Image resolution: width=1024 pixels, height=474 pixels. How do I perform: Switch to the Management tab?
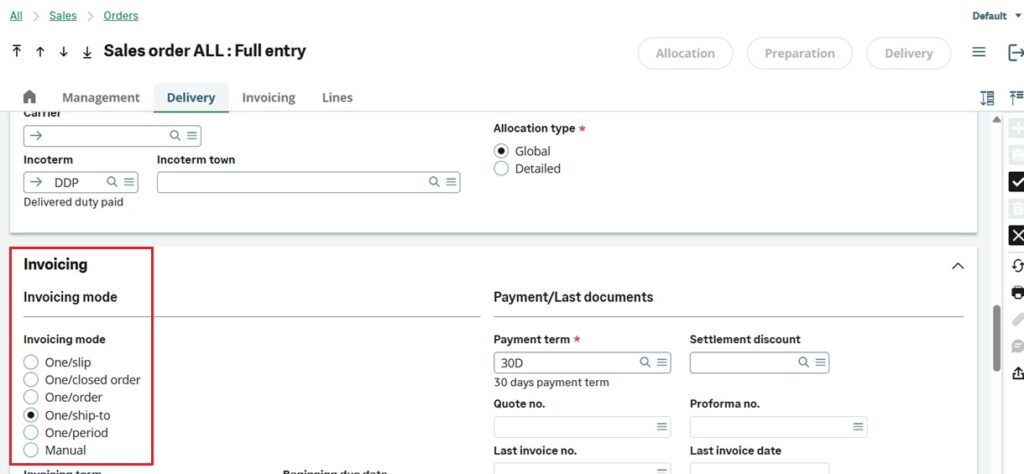pos(100,97)
